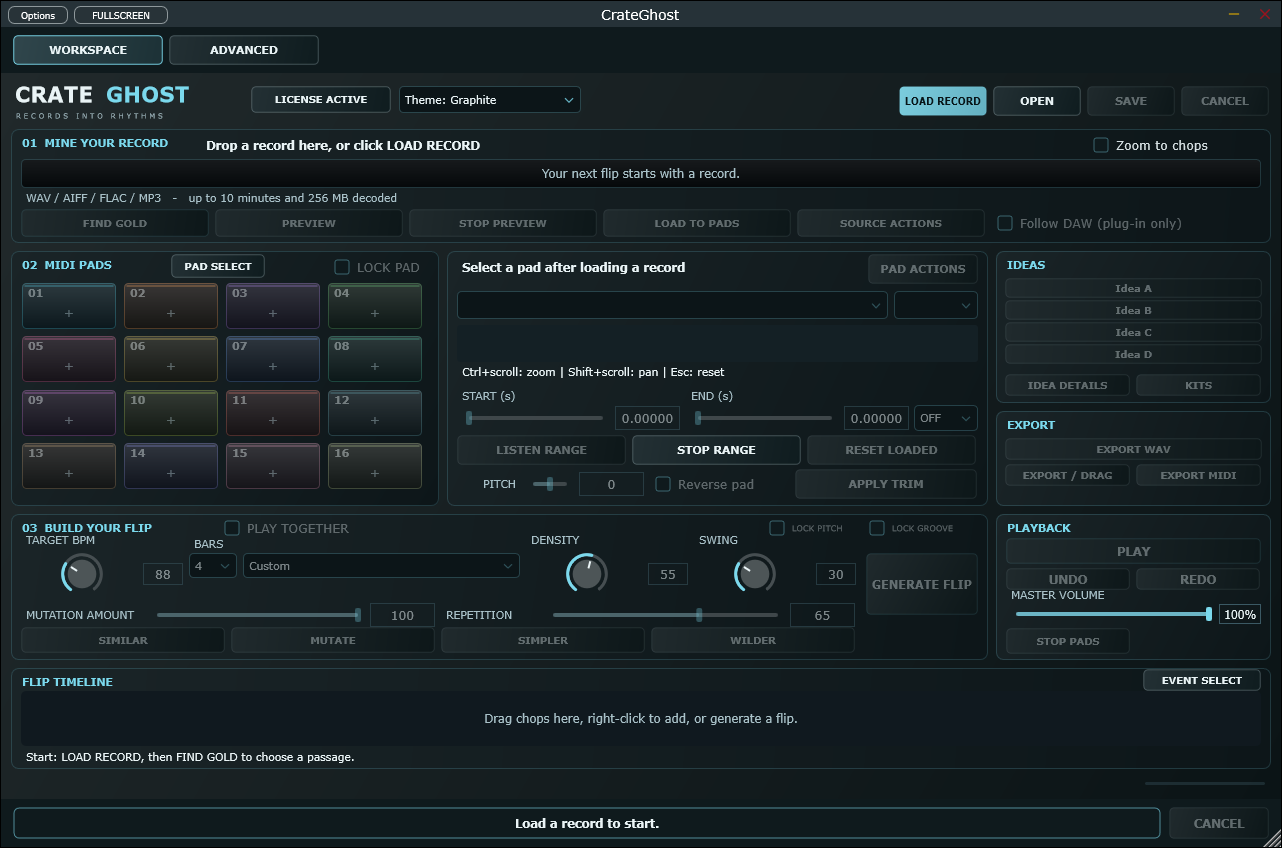Image resolution: width=1282 pixels, height=848 pixels.
Task: Click the LOAD RECORD button
Action: 943,101
